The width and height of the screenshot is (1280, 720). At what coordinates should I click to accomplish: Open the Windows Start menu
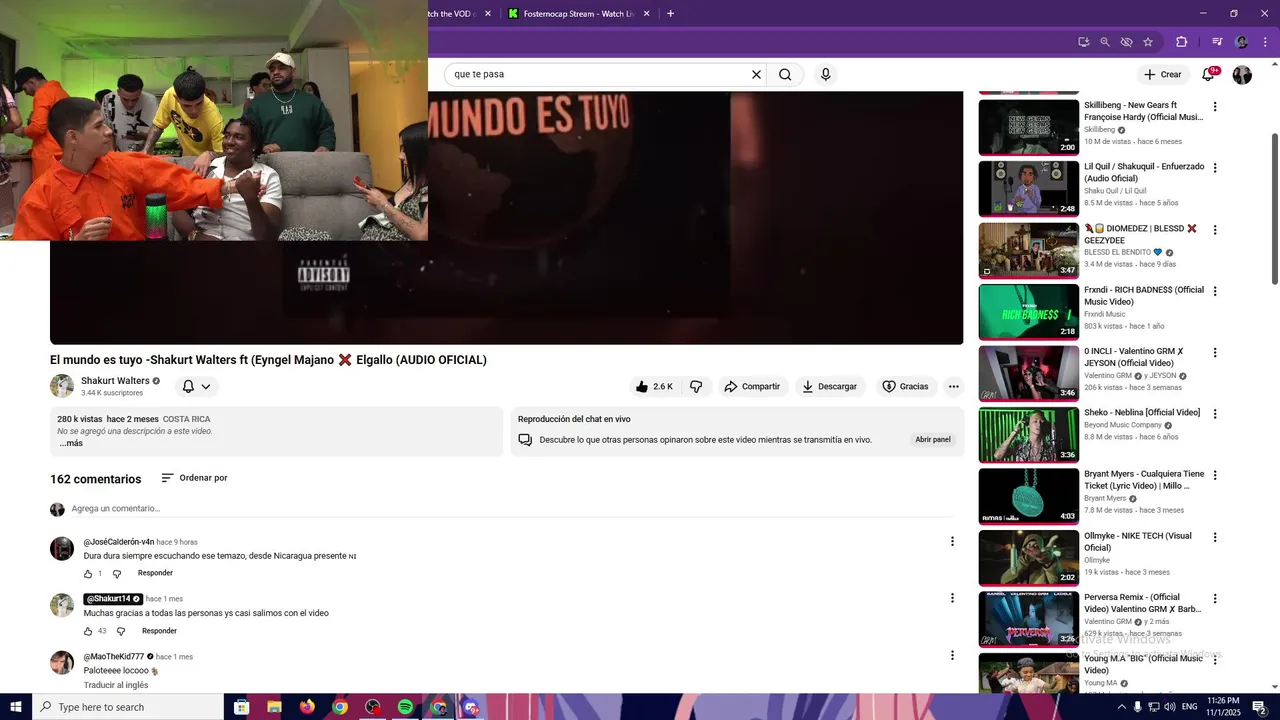15,707
